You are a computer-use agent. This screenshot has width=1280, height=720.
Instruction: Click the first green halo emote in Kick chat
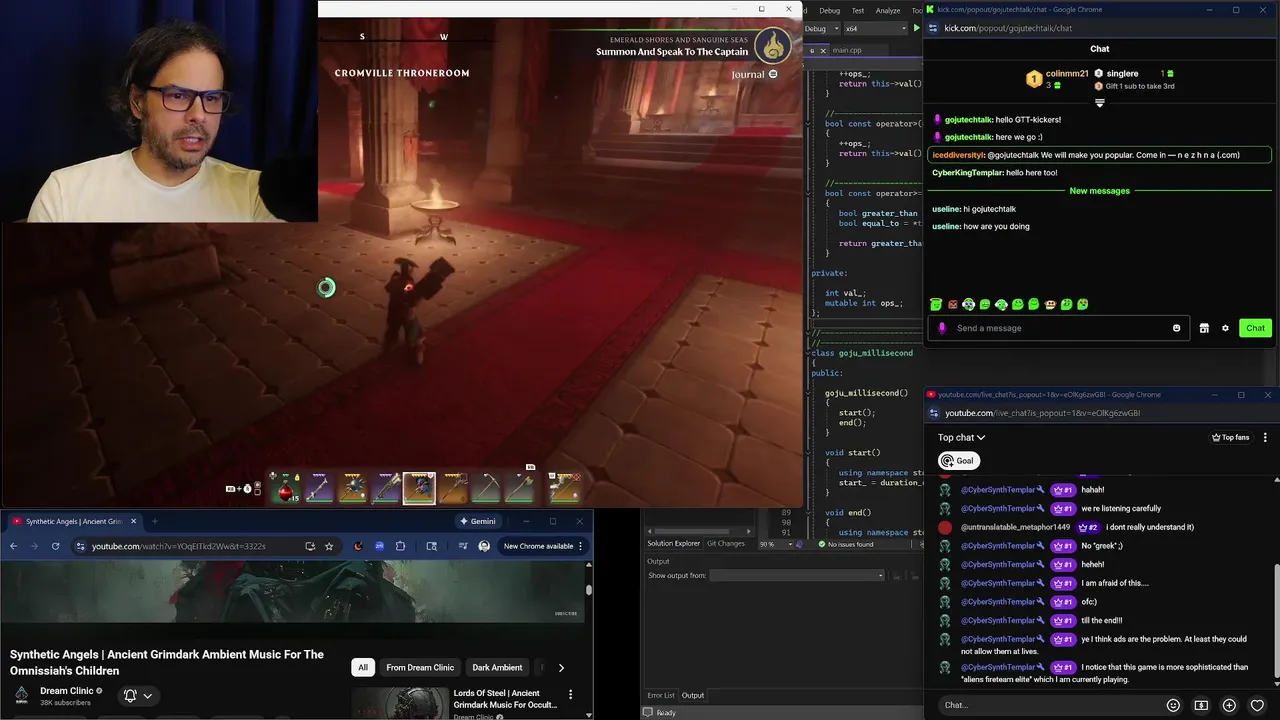[x=936, y=304]
